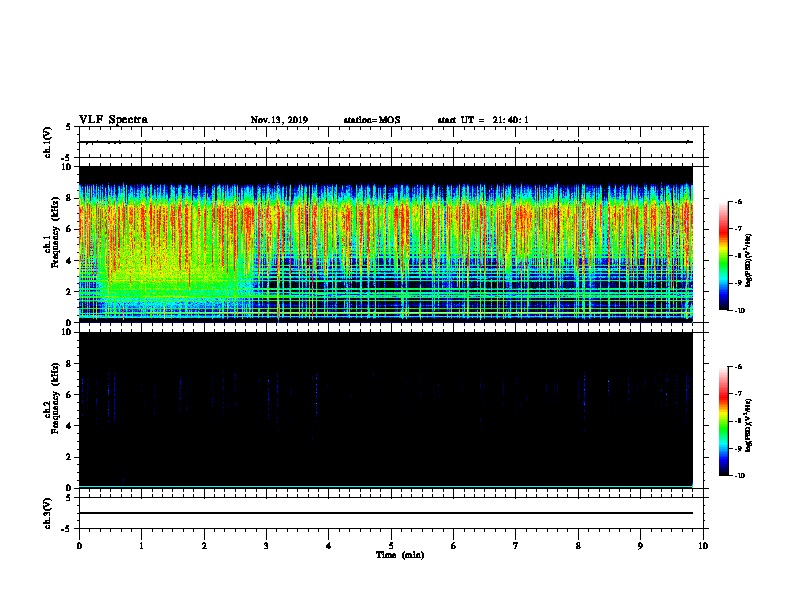Click the "start UT = 21:40: 1" text

483,120
